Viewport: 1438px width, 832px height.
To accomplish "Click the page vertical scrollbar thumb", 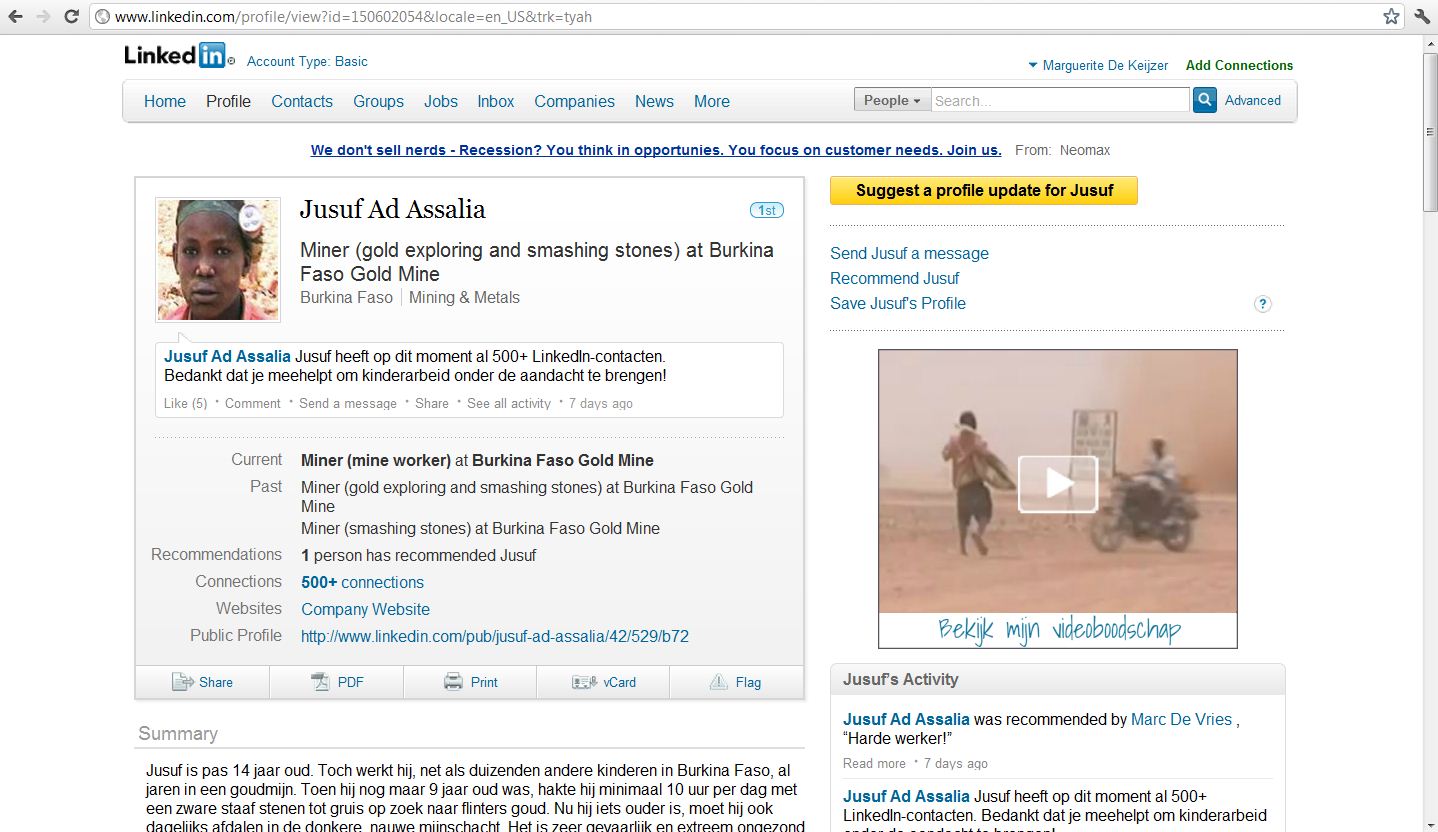I will [x=1430, y=130].
